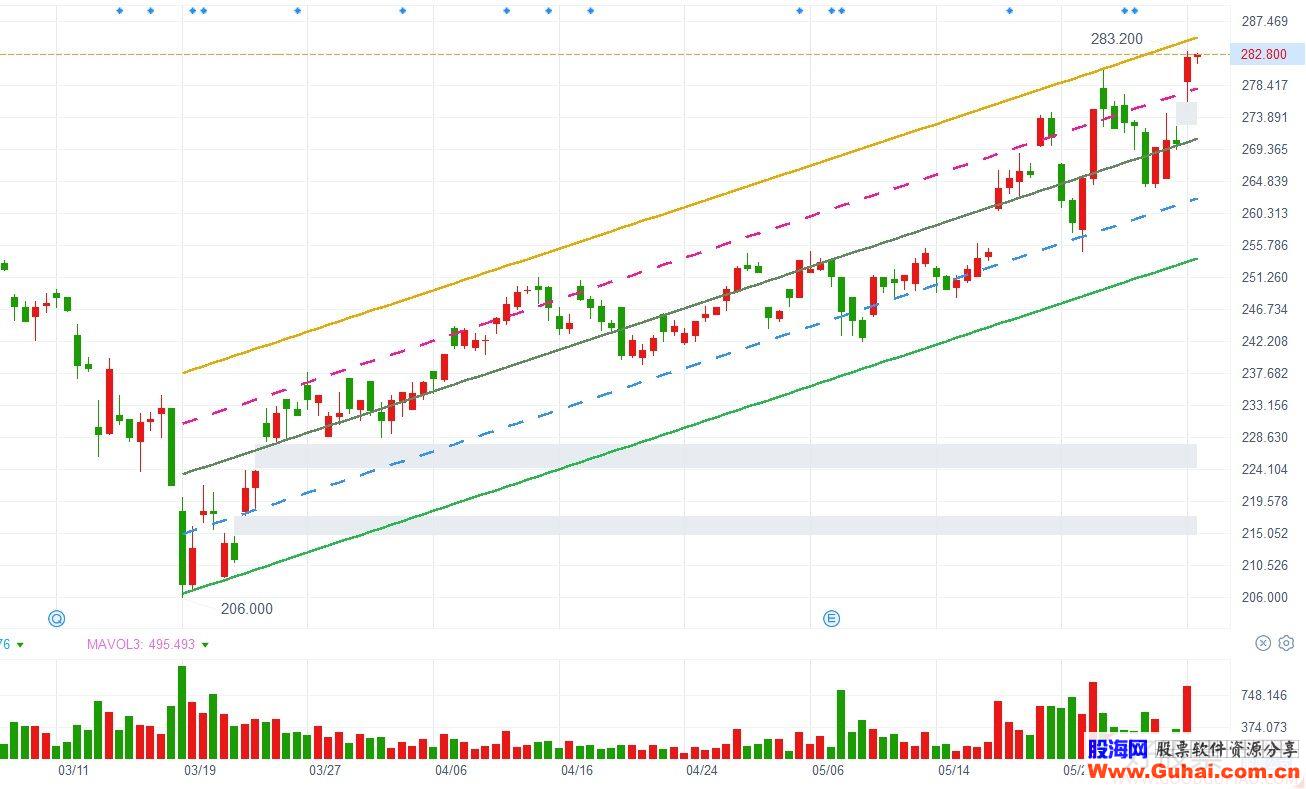Click the 374.073 volume axis label
This screenshot has height=789, width=1306.
[x=1264, y=727]
